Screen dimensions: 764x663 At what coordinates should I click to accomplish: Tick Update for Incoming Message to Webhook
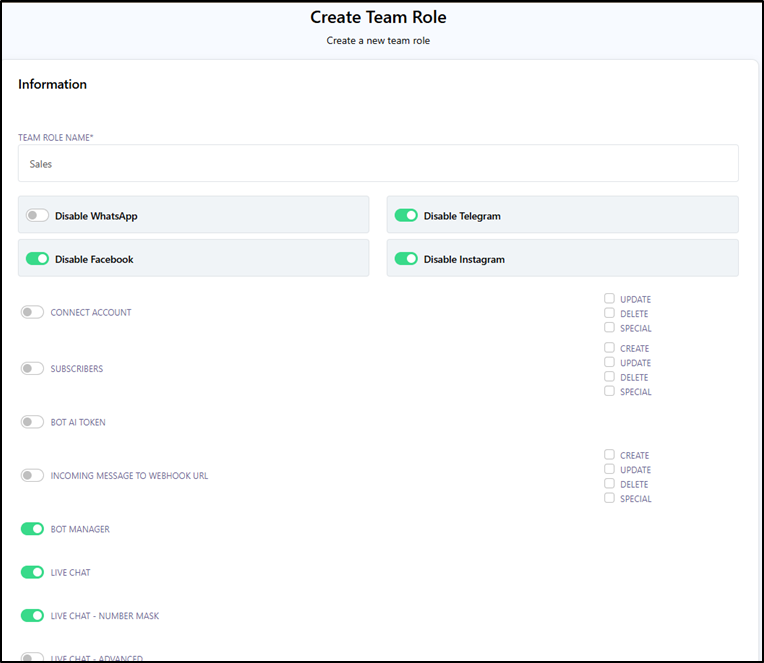coord(609,469)
